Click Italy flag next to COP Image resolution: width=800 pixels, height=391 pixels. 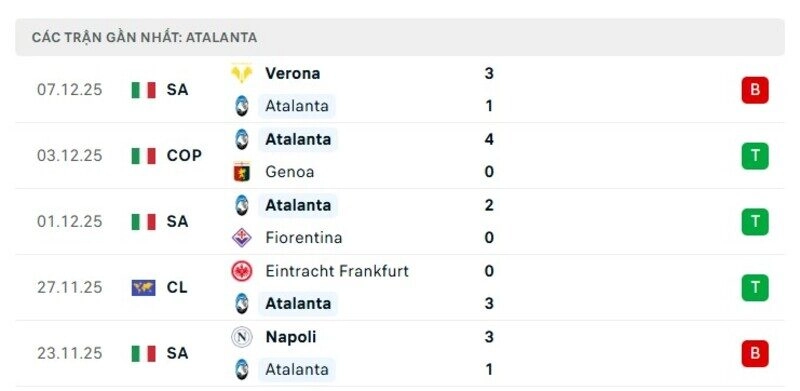(x=143, y=156)
